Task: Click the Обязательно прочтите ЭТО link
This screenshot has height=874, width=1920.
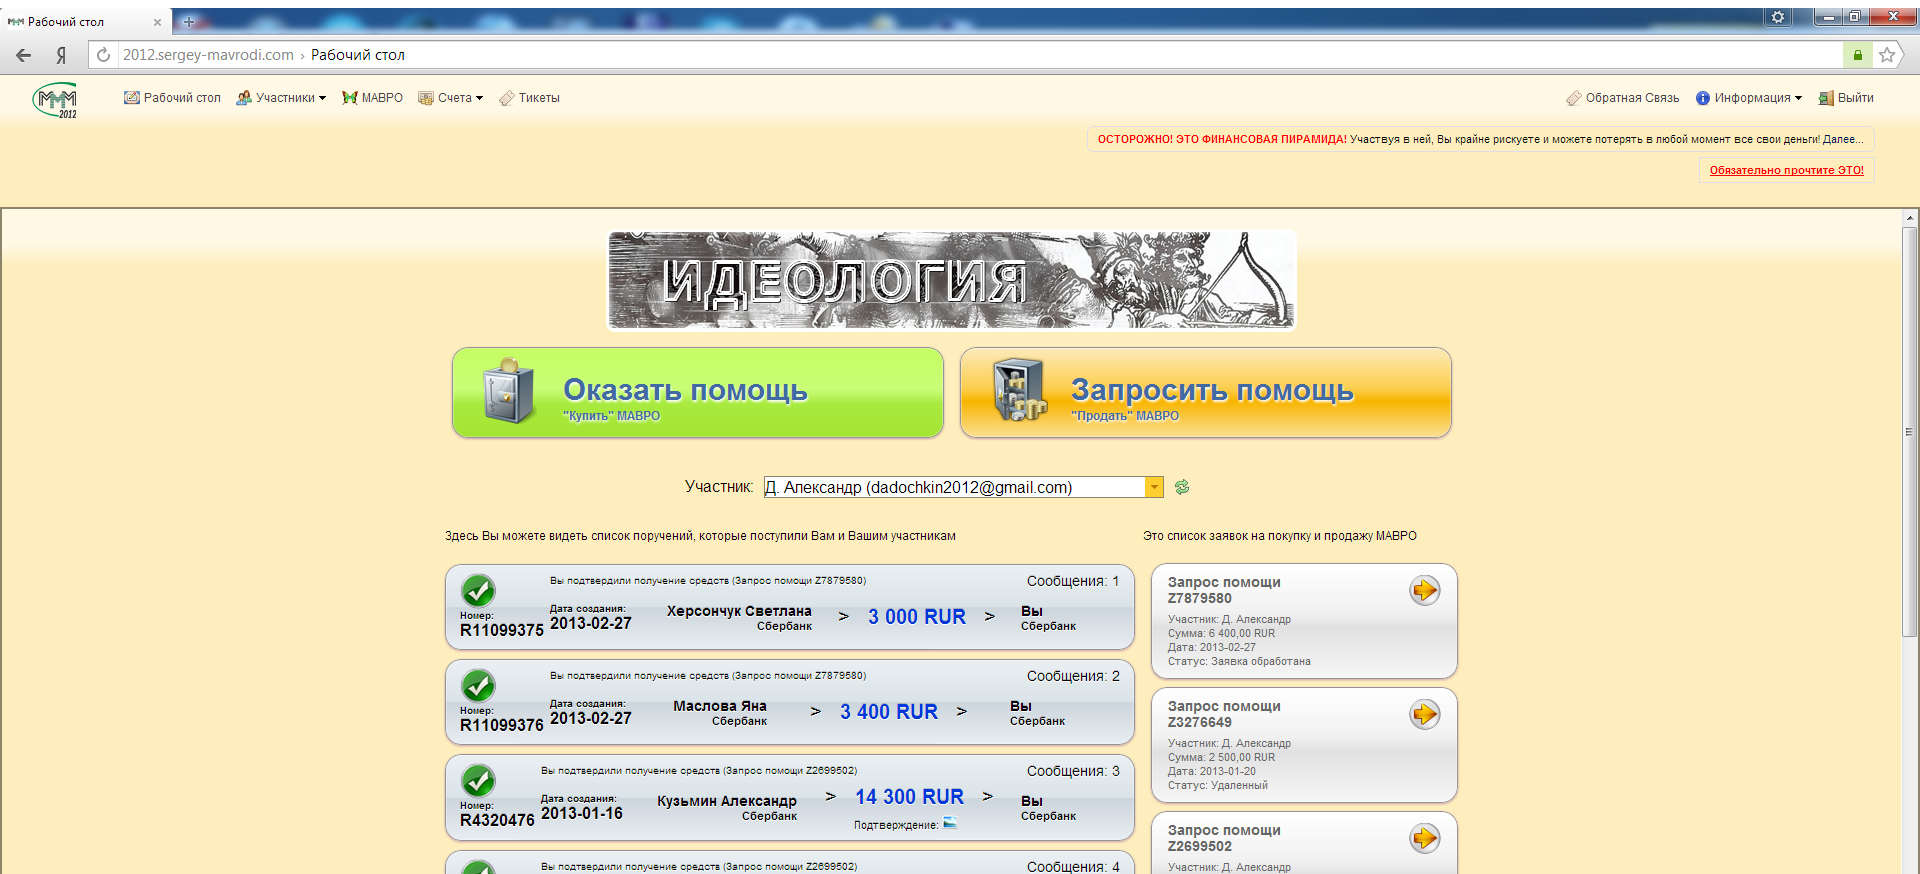Action: (1786, 170)
